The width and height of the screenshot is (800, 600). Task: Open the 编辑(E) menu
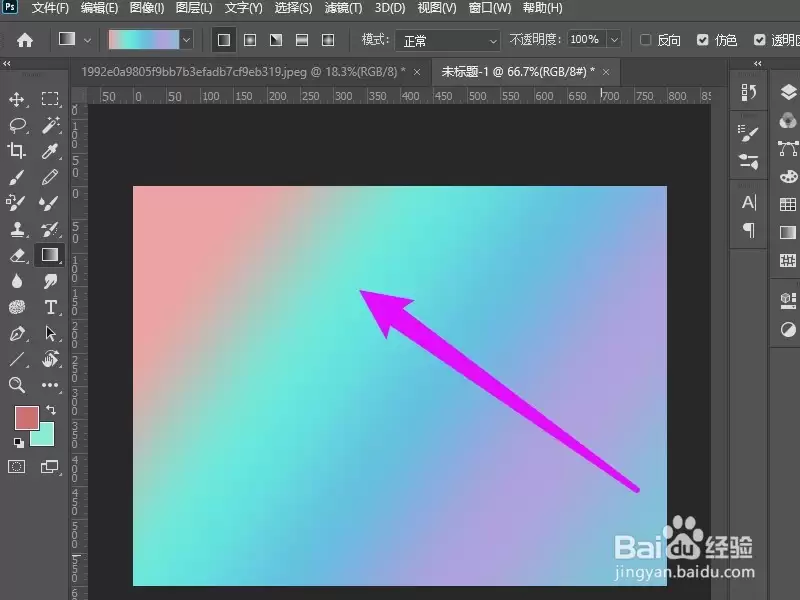pyautogui.click(x=99, y=8)
